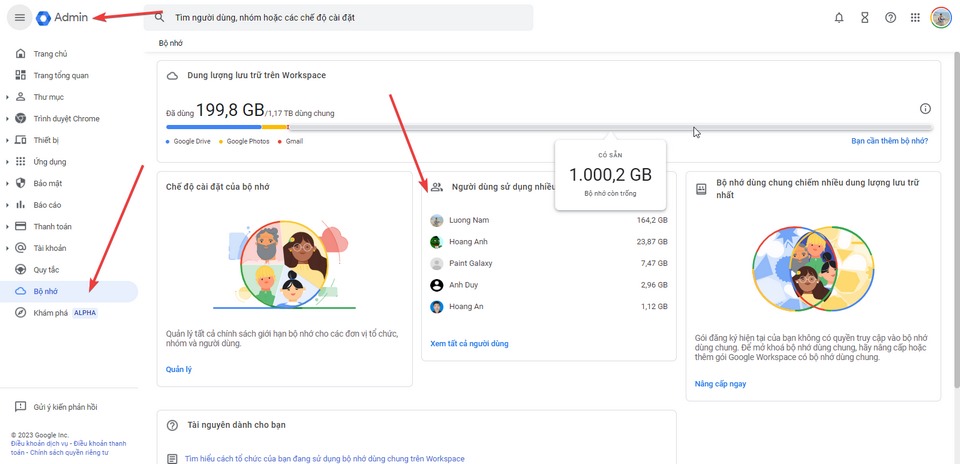960x464 pixels.
Task: Click the Google Admin logo
Action: (x=64, y=18)
